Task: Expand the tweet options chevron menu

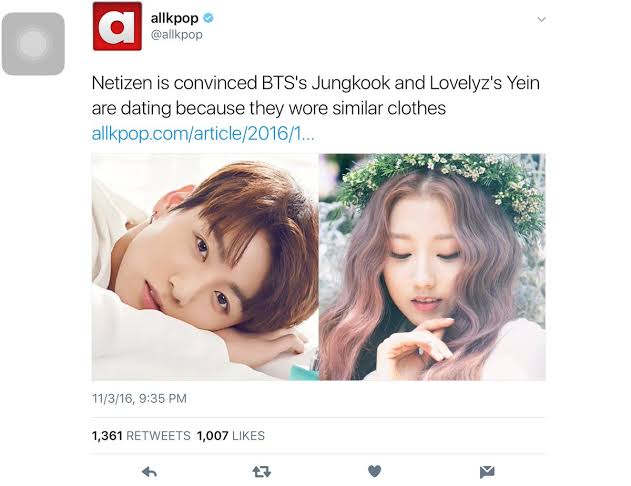Action: [541, 19]
